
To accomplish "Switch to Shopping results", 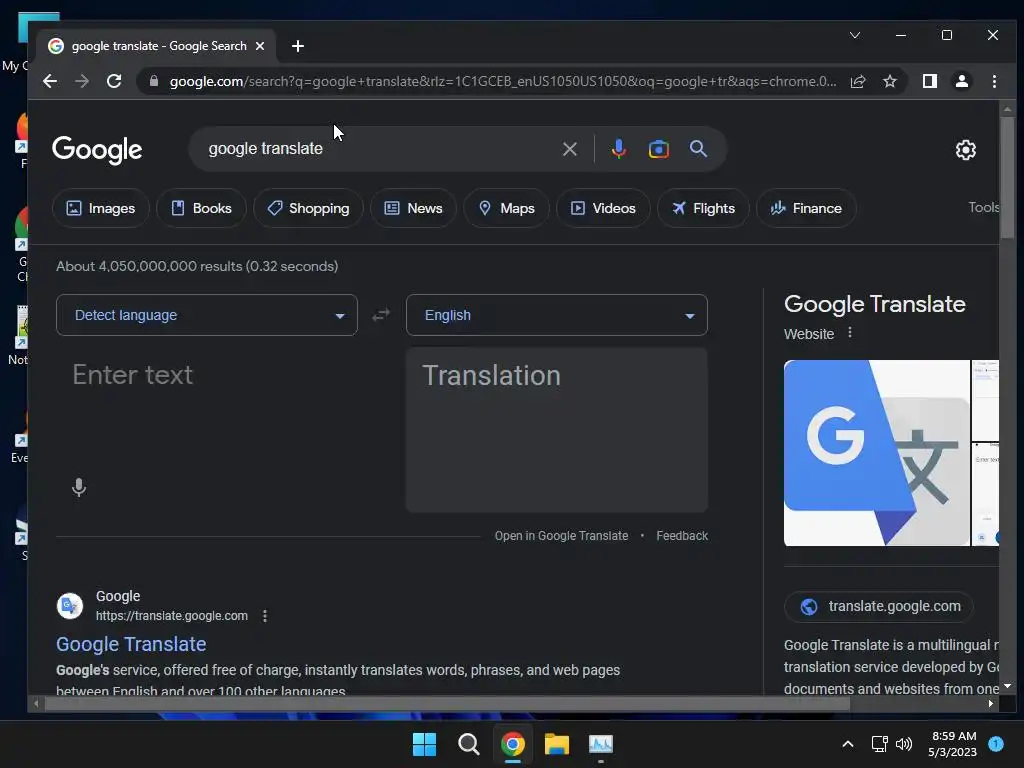I will click(308, 208).
